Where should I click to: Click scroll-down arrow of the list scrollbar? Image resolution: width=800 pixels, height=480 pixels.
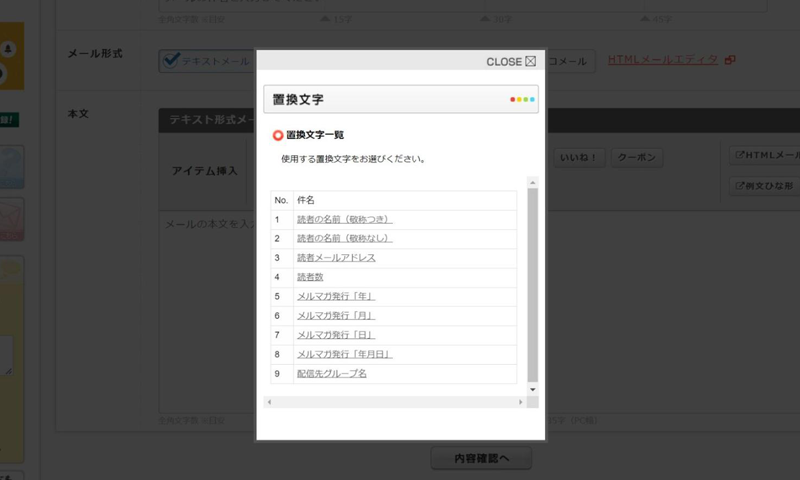533,390
